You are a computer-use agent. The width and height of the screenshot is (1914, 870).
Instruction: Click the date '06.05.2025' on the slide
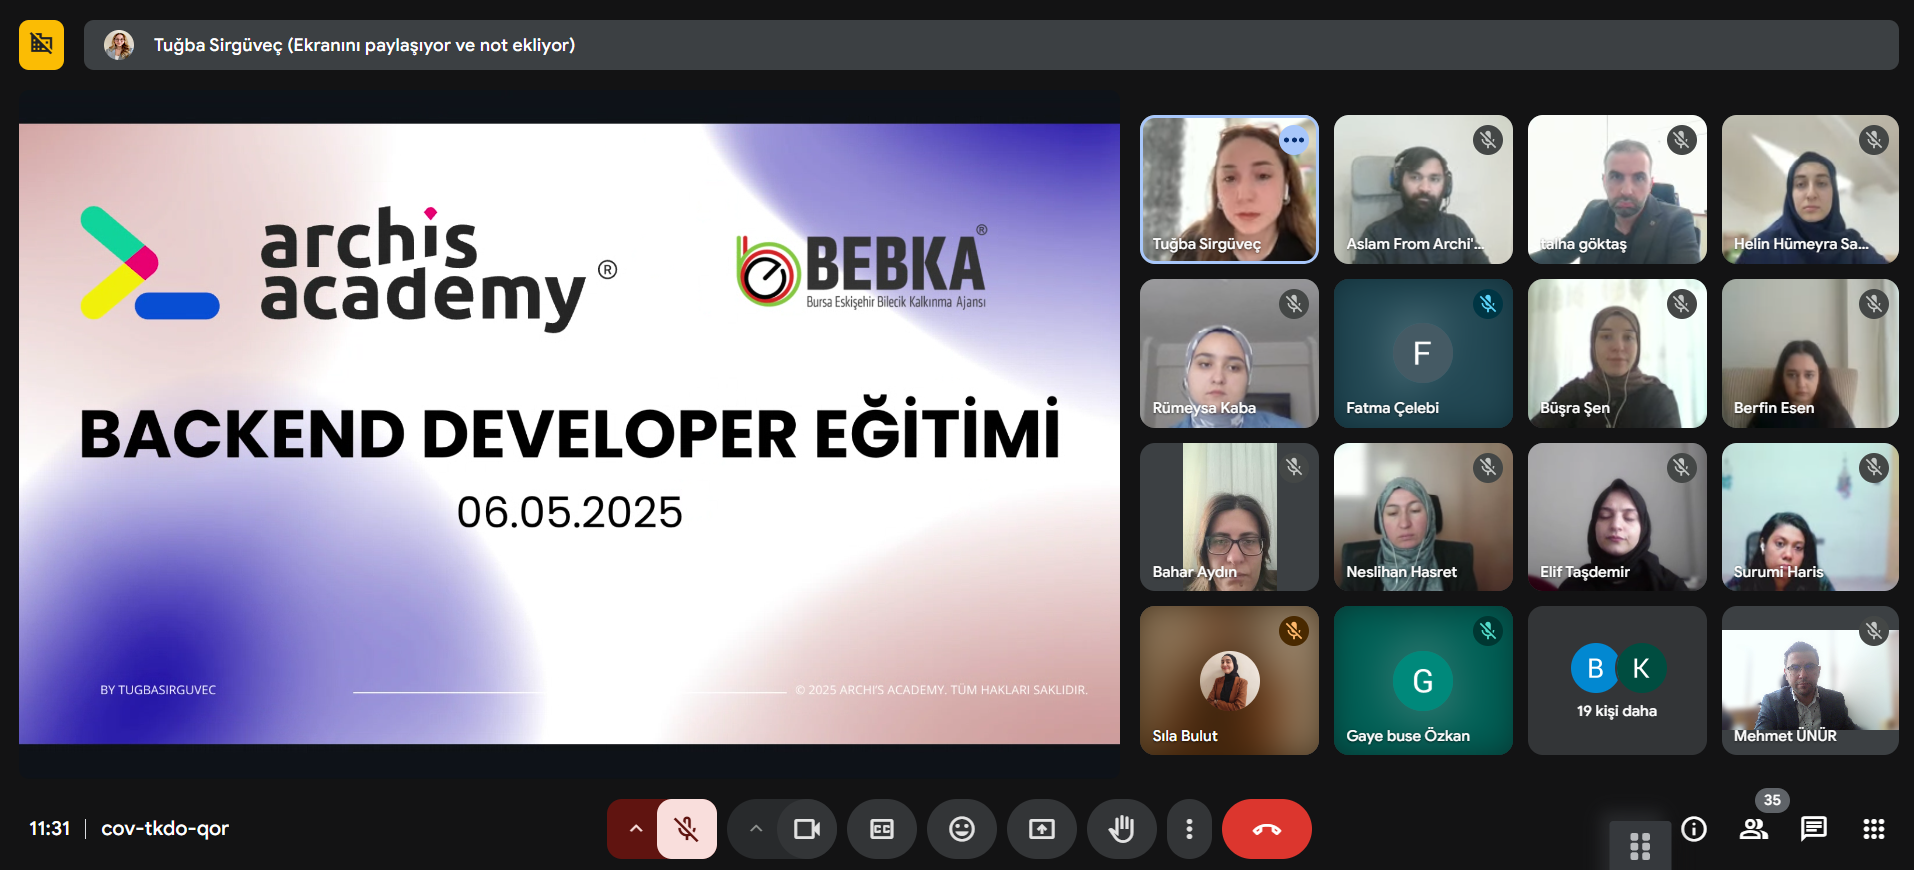pos(570,513)
